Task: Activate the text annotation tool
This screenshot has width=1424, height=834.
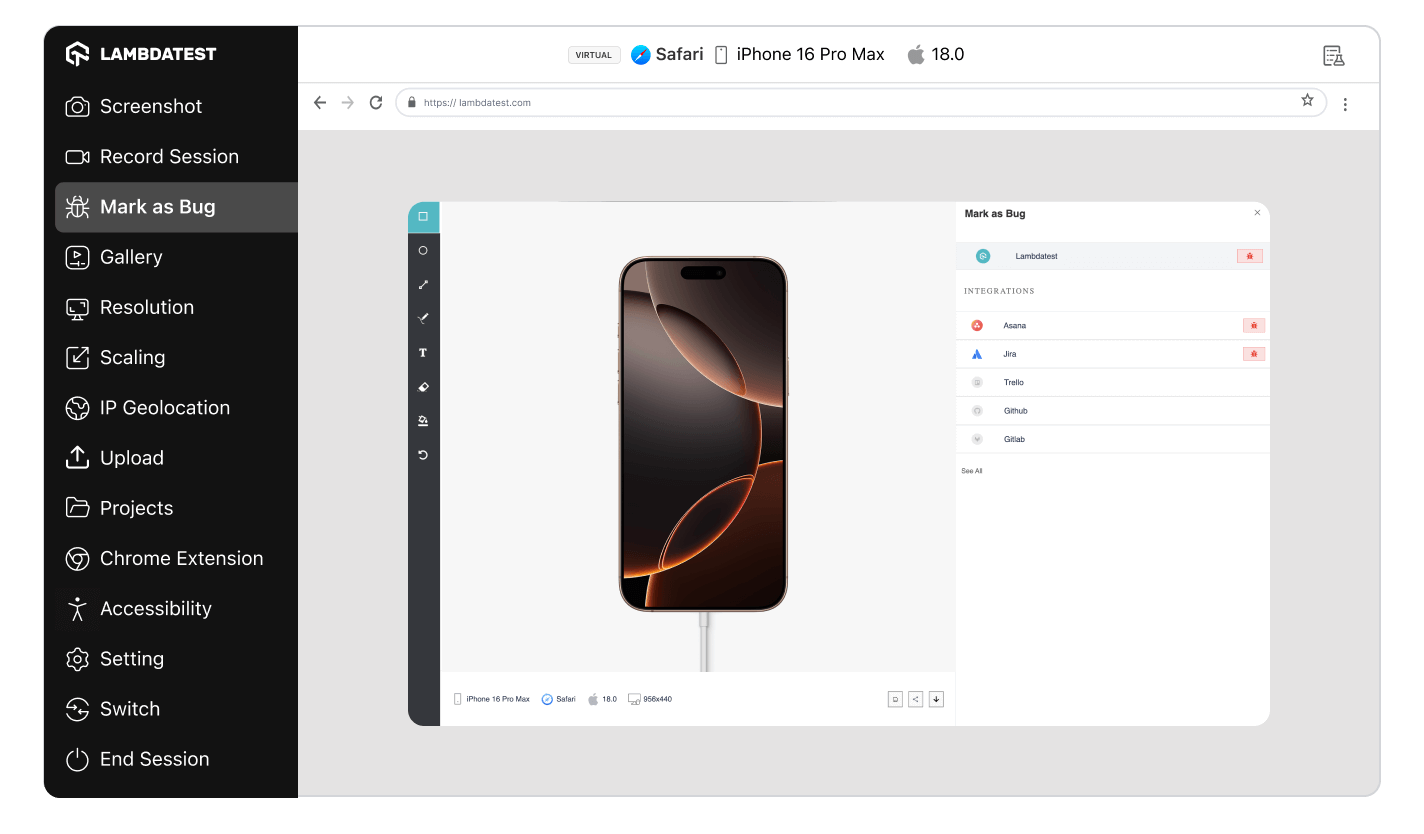Action: tap(423, 353)
